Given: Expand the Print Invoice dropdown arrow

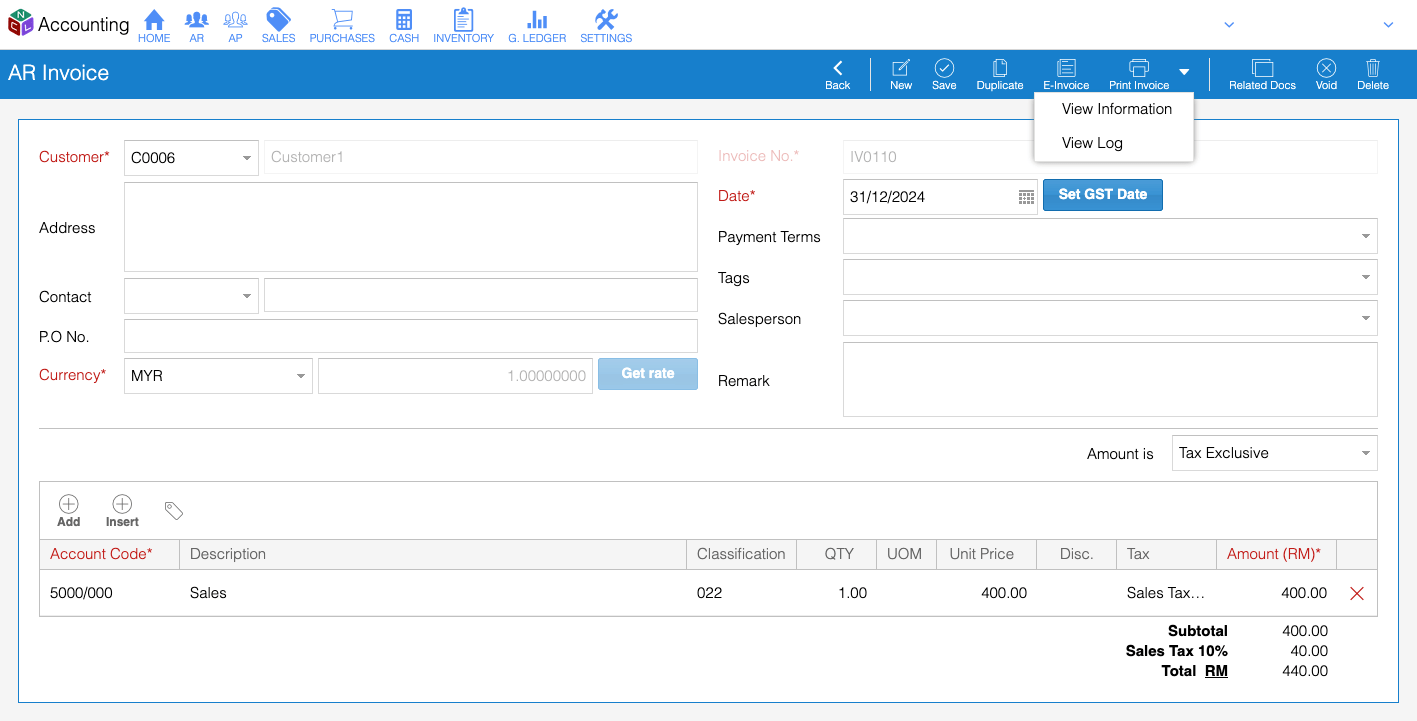Looking at the screenshot, I should [1184, 72].
